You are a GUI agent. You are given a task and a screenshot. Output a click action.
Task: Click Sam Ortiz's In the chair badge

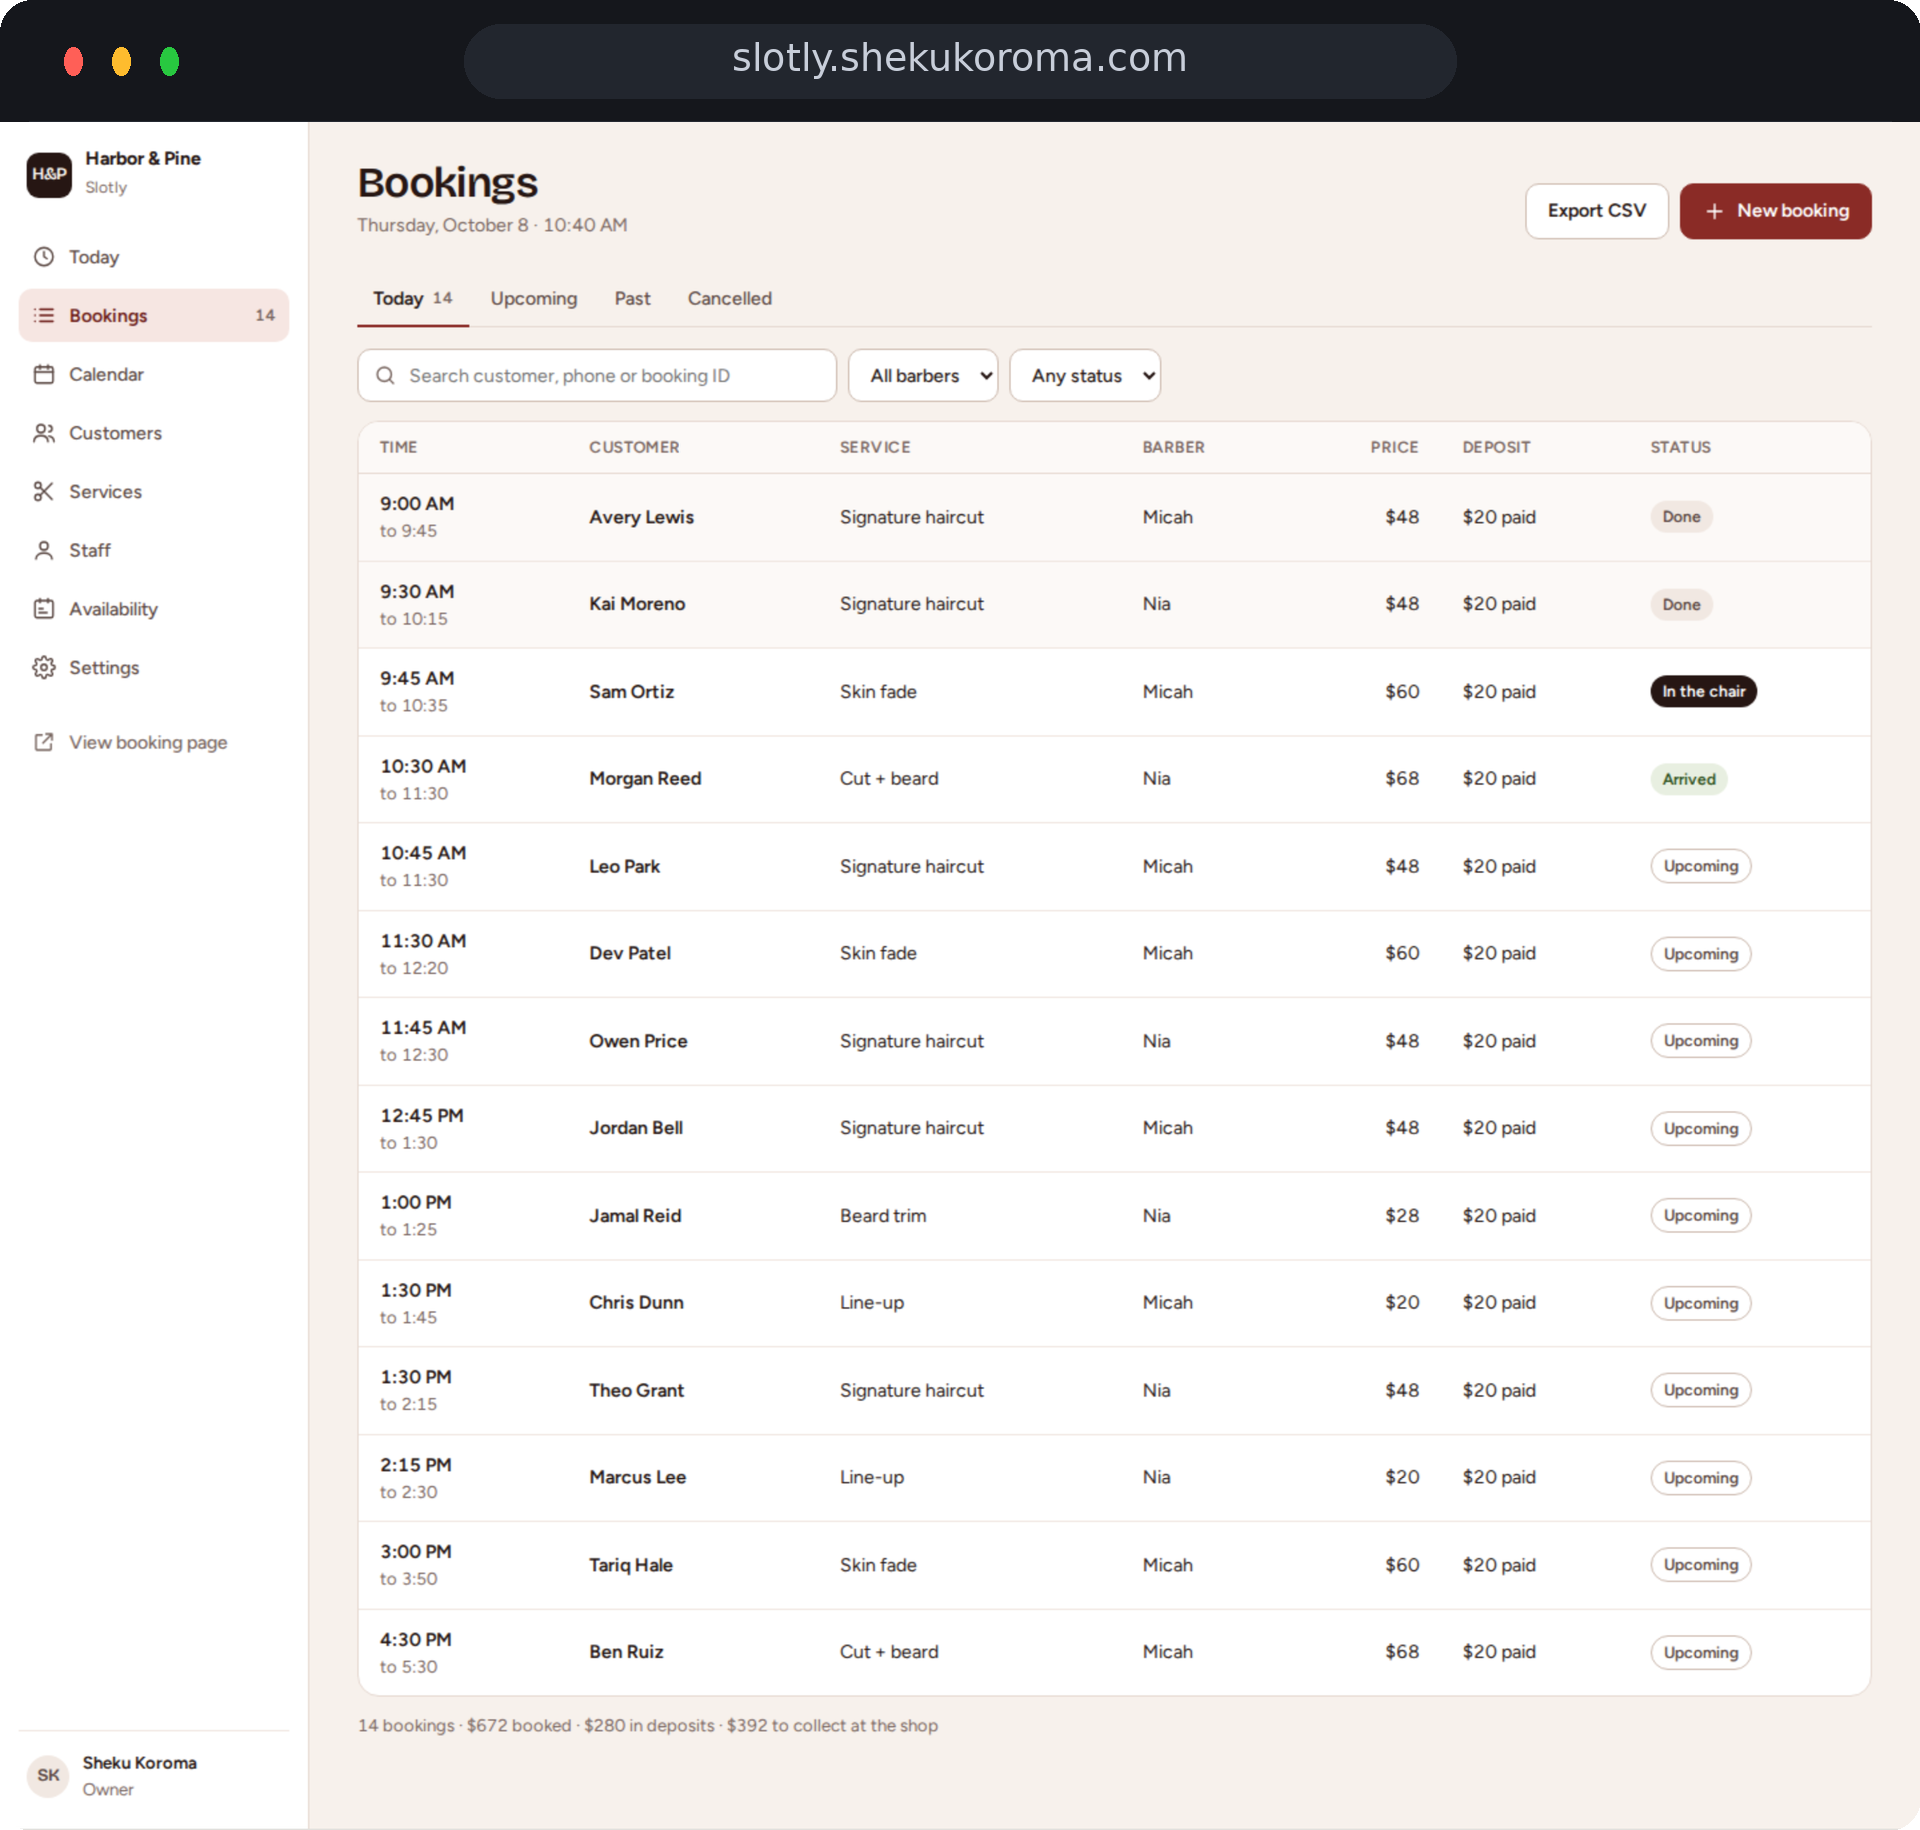pos(1703,691)
